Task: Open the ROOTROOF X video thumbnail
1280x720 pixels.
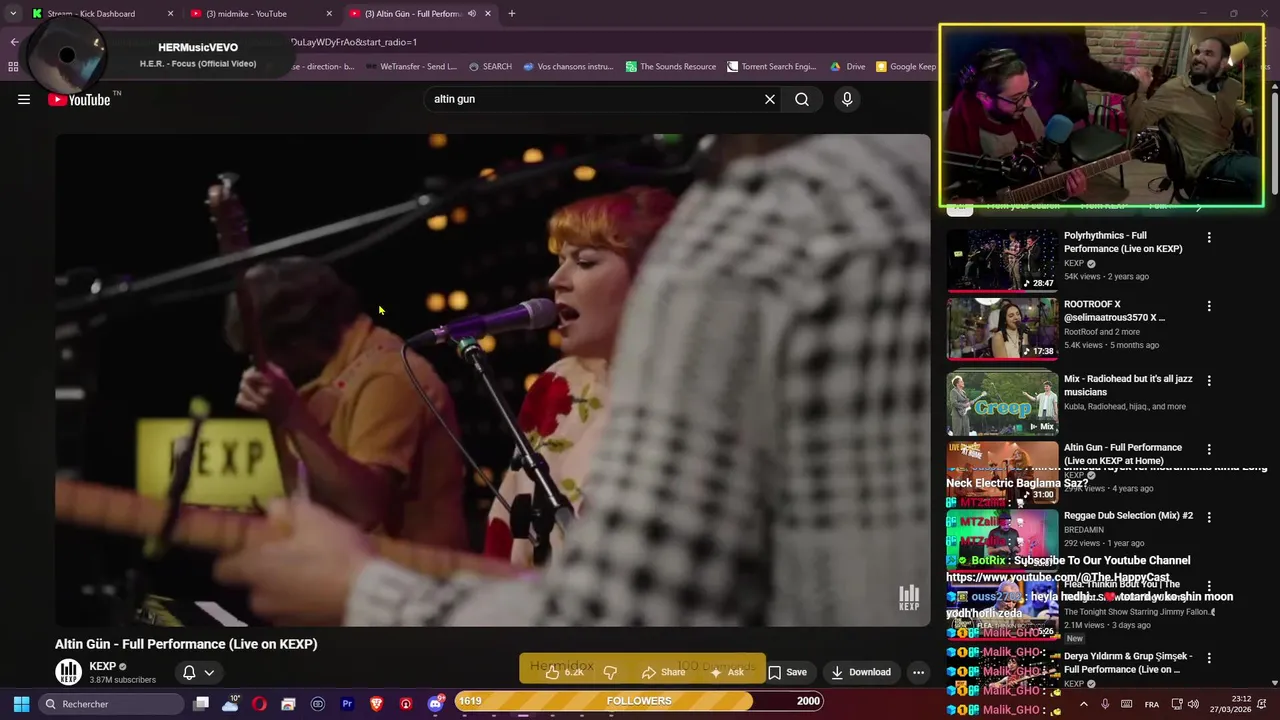Action: tap(1002, 328)
